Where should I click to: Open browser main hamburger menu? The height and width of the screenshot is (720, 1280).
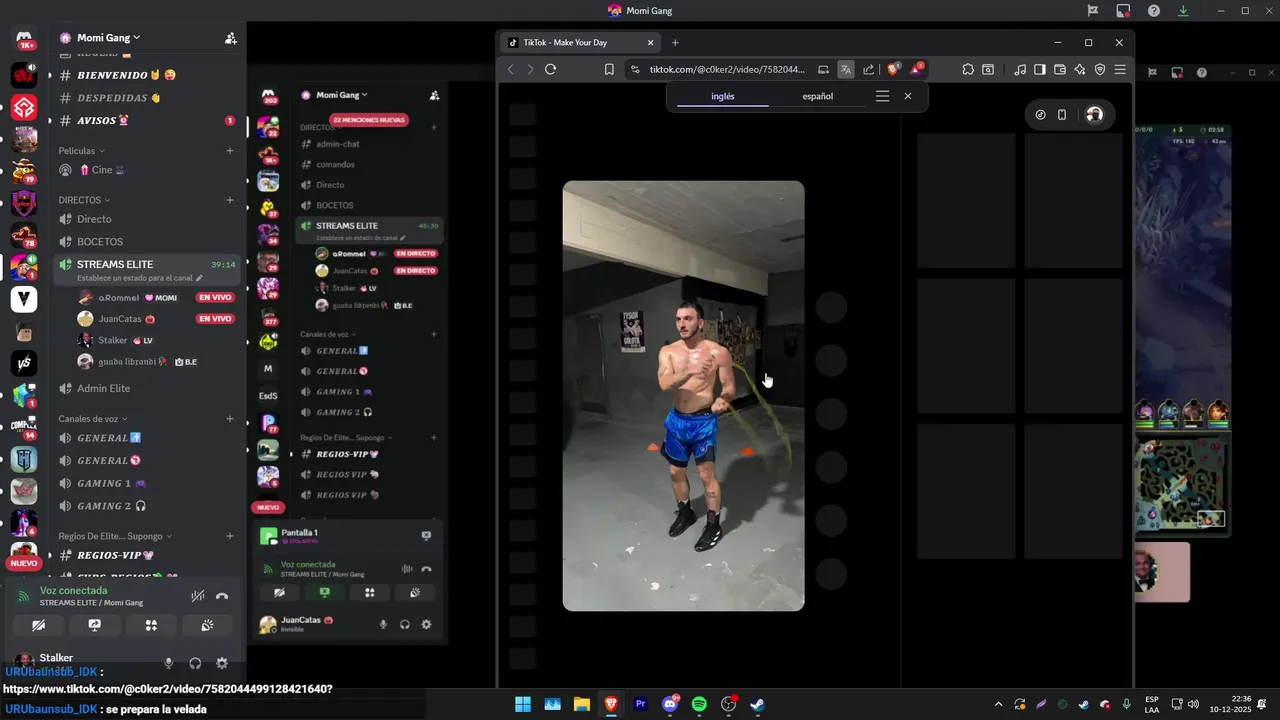pos(1120,69)
